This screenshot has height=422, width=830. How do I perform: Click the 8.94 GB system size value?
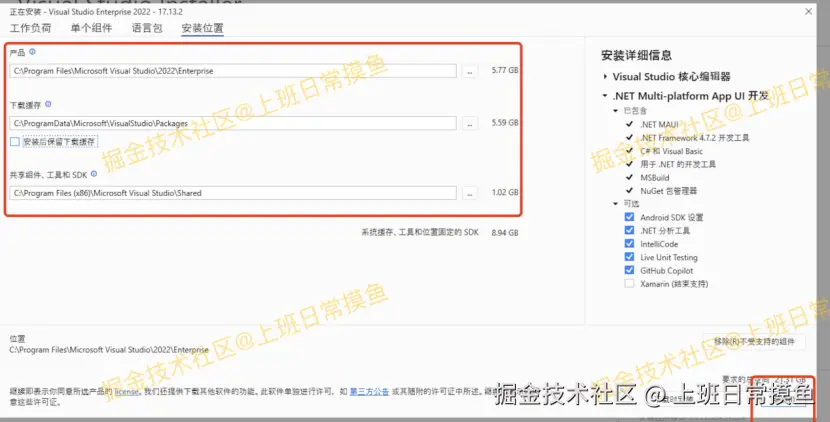tap(504, 232)
